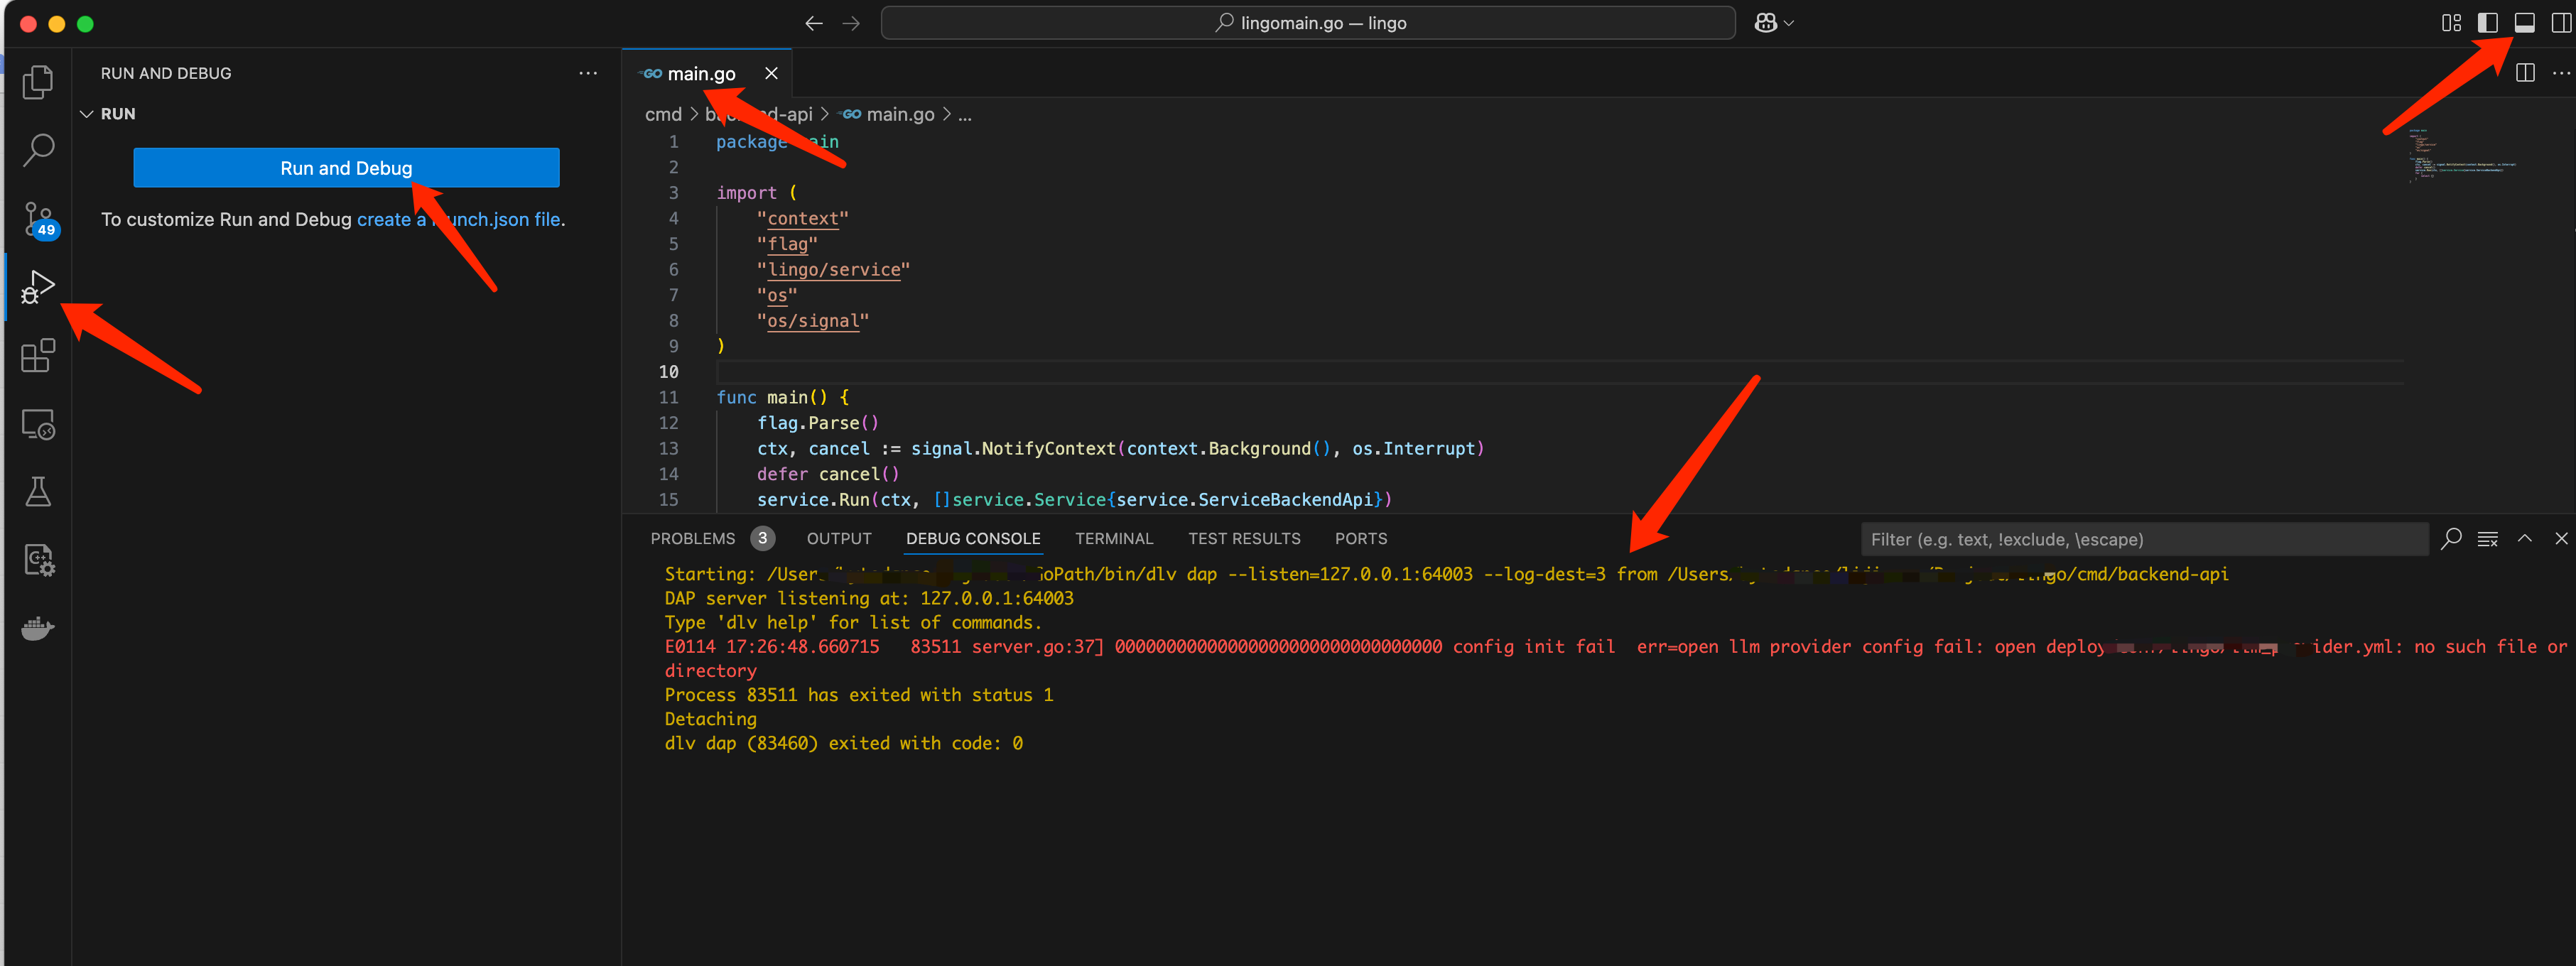The width and height of the screenshot is (2576, 966).
Task: Click the icon above the Docker icon
Action: coord(38,560)
